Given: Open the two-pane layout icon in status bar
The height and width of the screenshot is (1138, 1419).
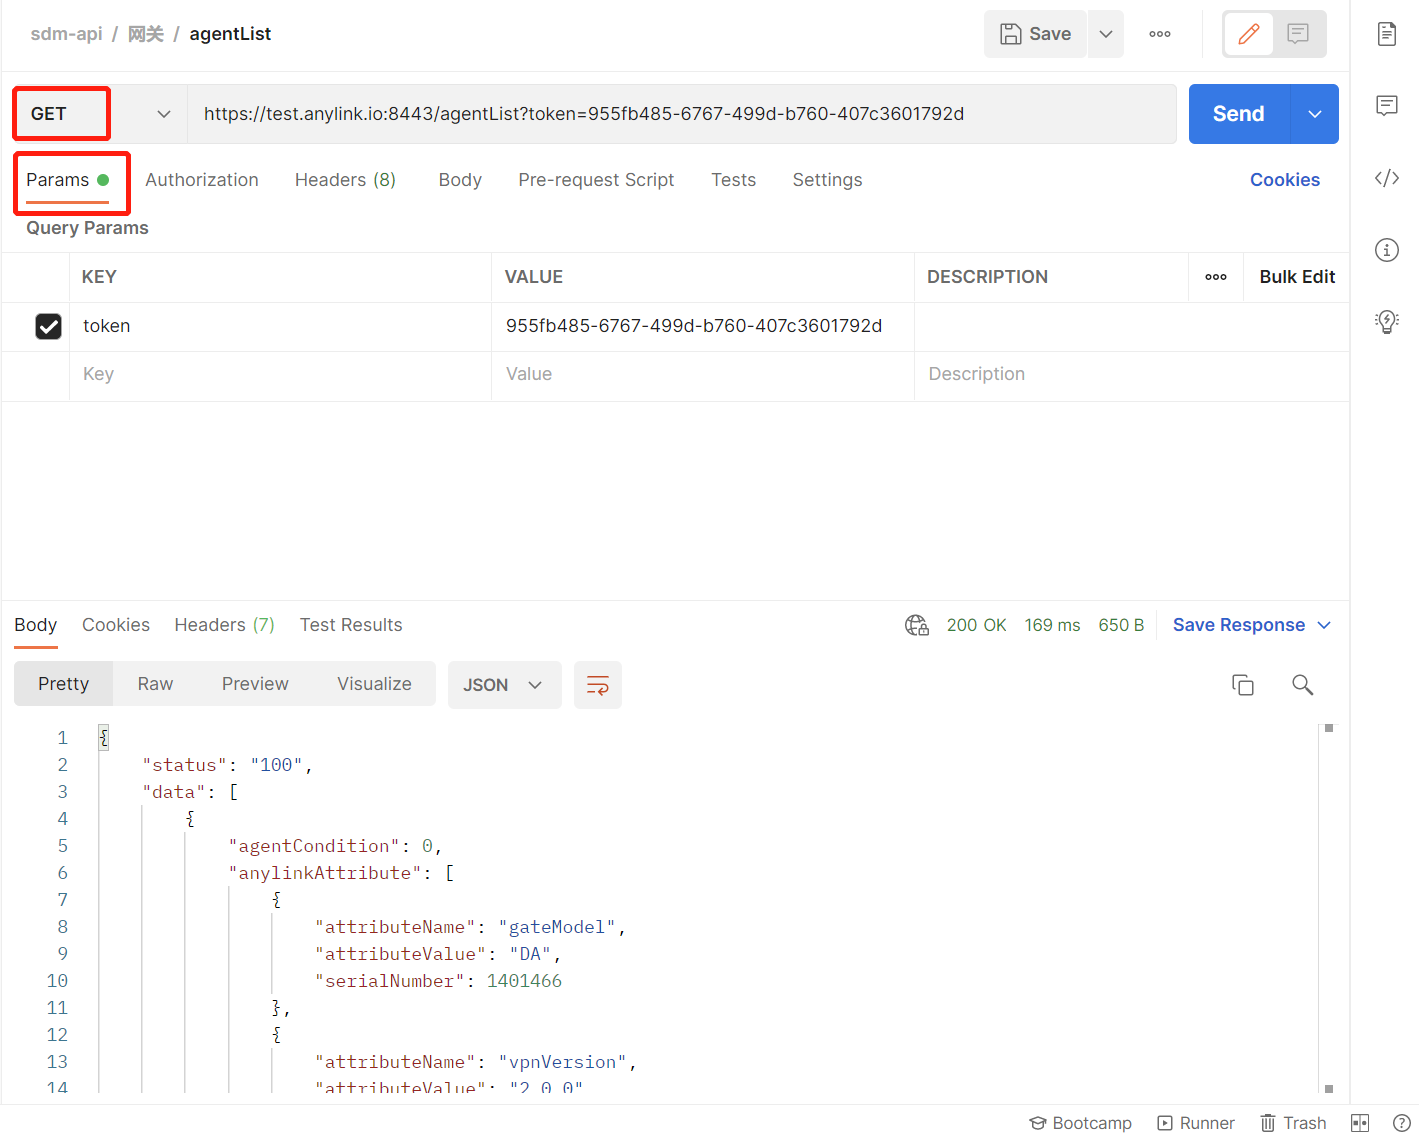Looking at the screenshot, I should pos(1360,1123).
